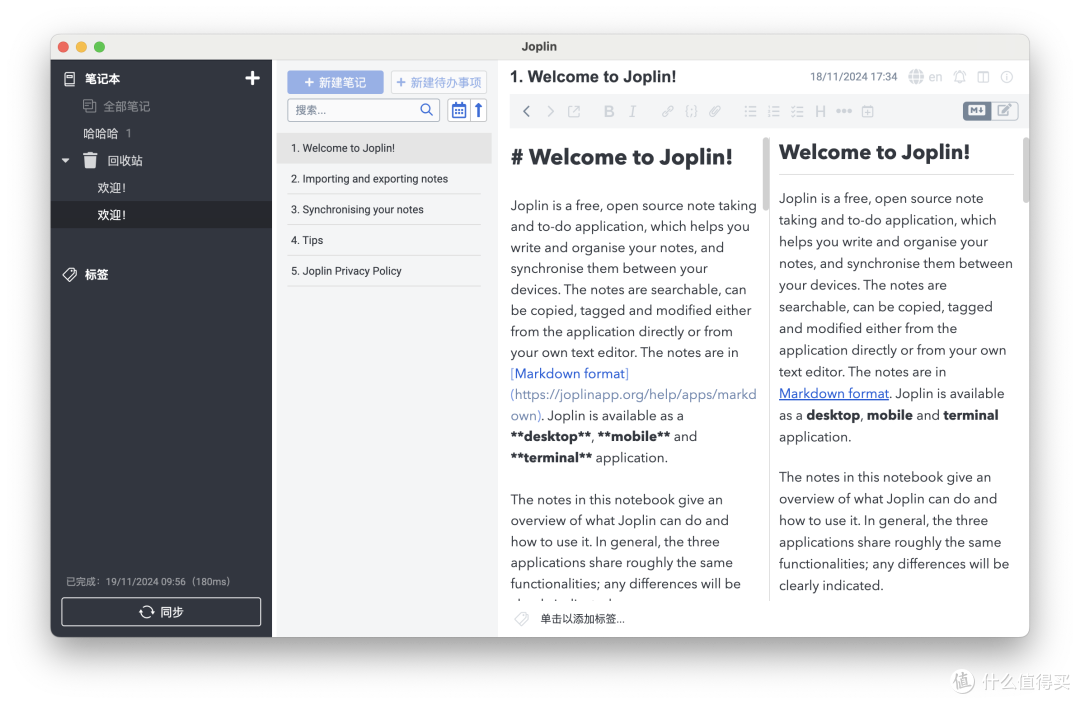The image size is (1080, 704).
Task: Select the first 欢迎! trash notebook
Action: pyautogui.click(x=112, y=187)
